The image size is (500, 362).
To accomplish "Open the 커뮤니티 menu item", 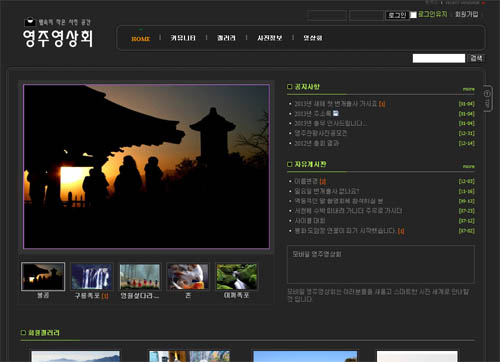I will click(x=183, y=38).
